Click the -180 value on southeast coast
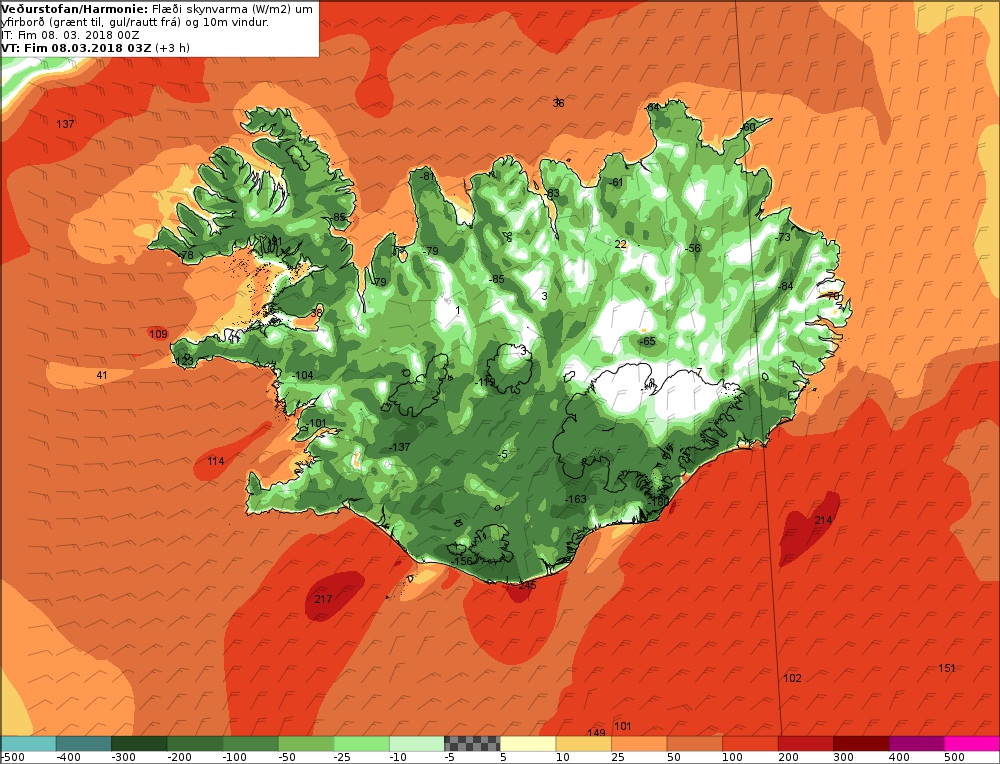 coord(658,502)
